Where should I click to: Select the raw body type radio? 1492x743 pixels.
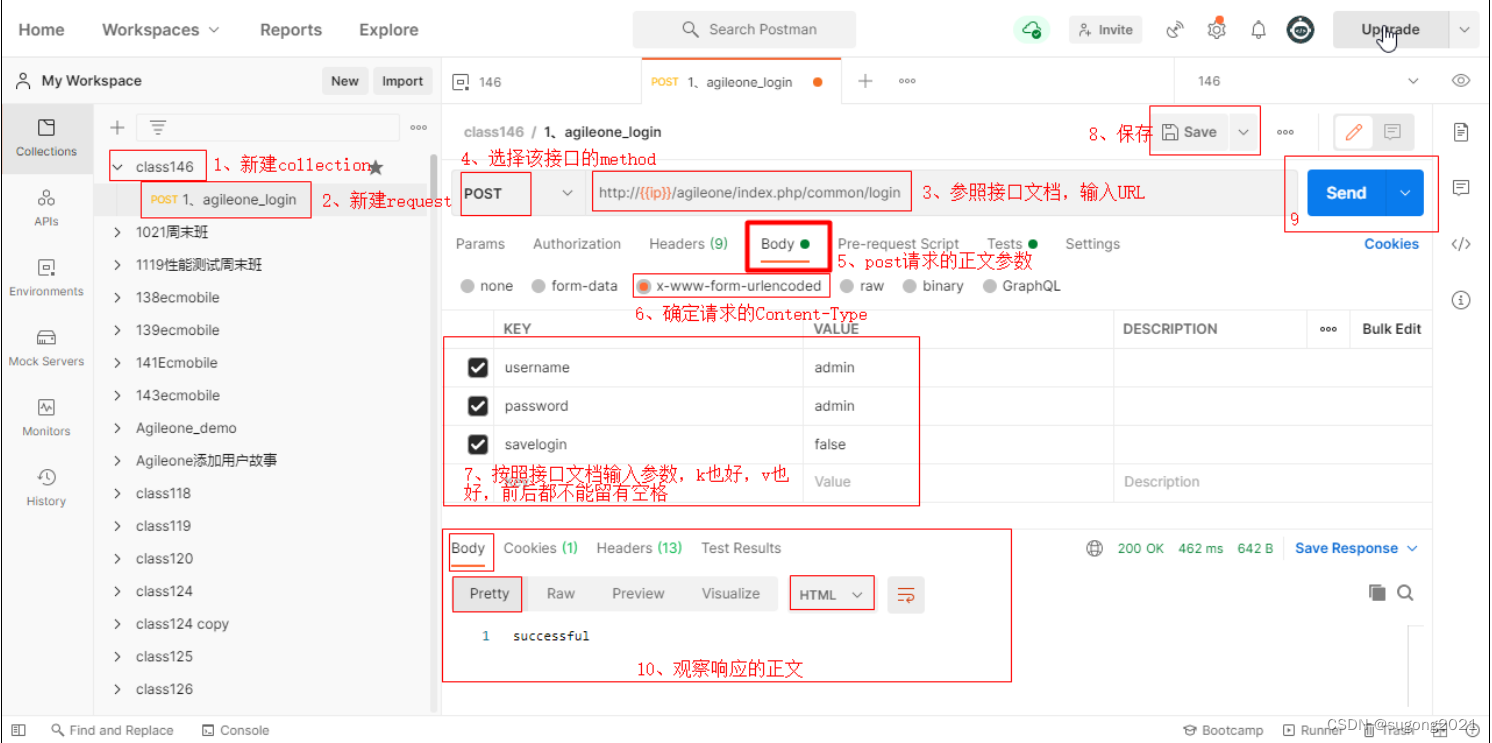[x=848, y=286]
